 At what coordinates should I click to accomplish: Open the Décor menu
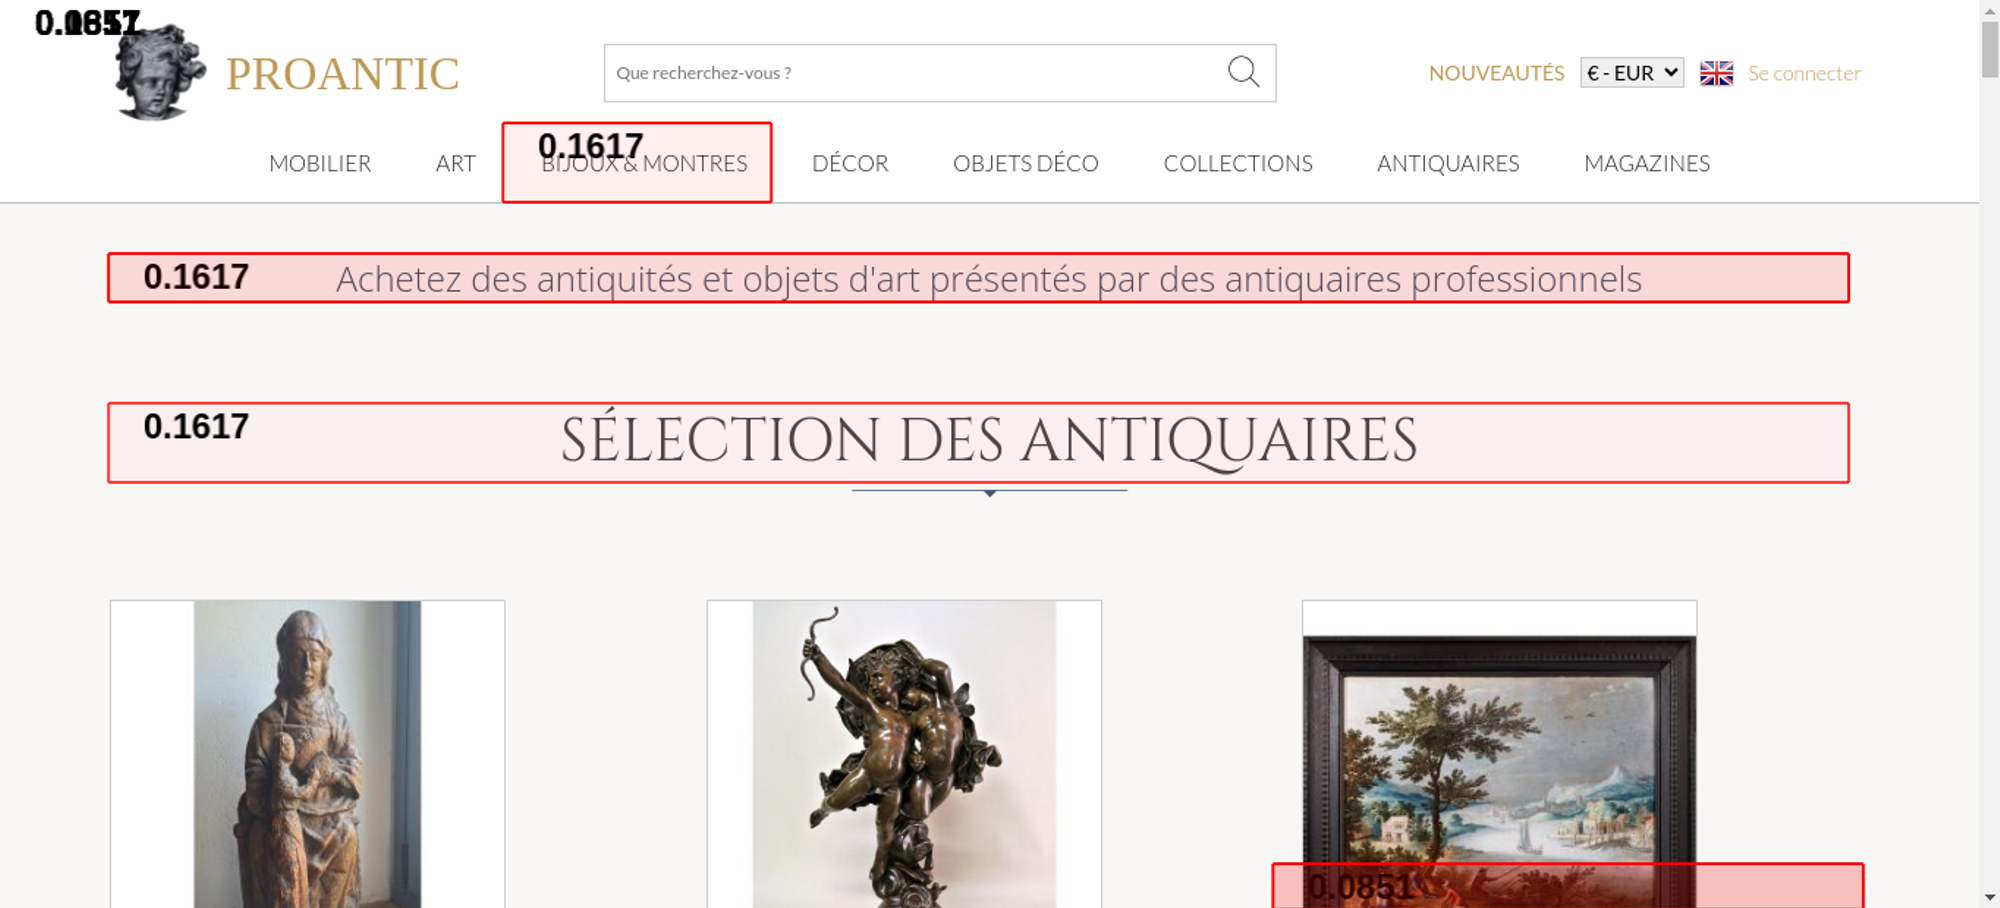pyautogui.click(x=850, y=163)
